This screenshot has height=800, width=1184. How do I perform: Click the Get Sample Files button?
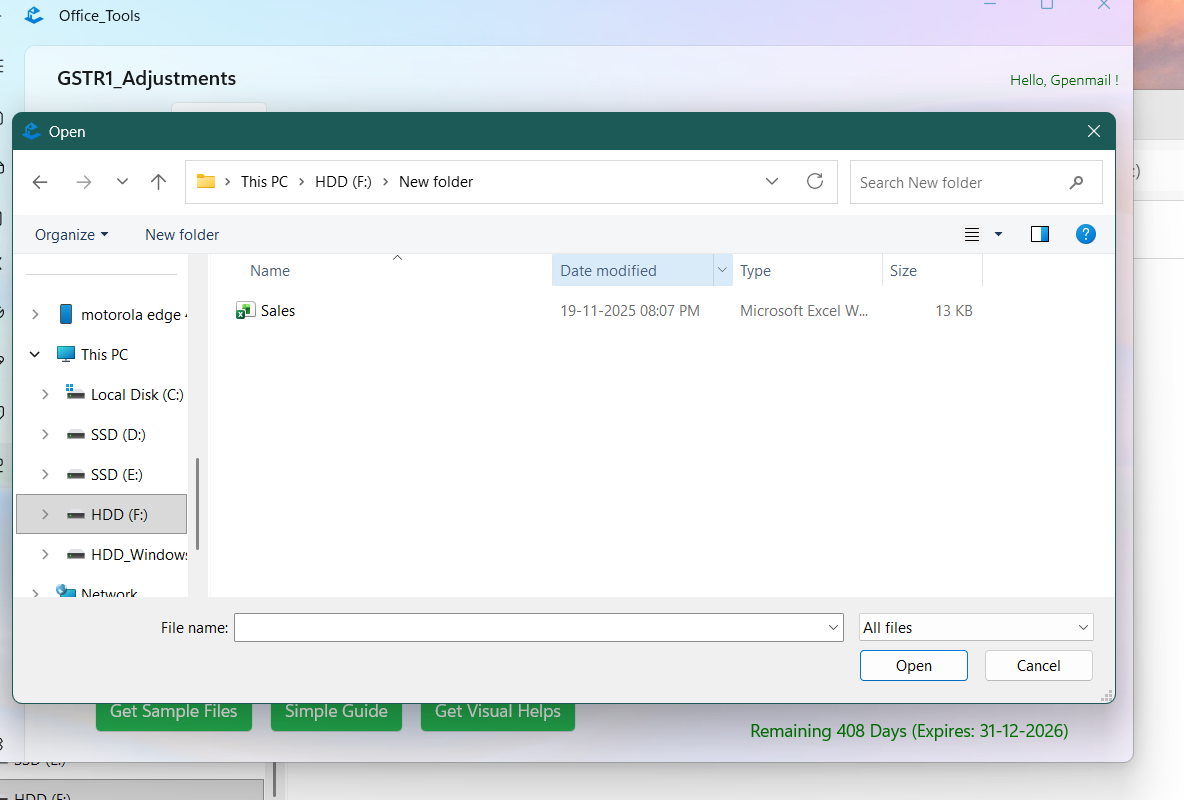[x=173, y=711]
